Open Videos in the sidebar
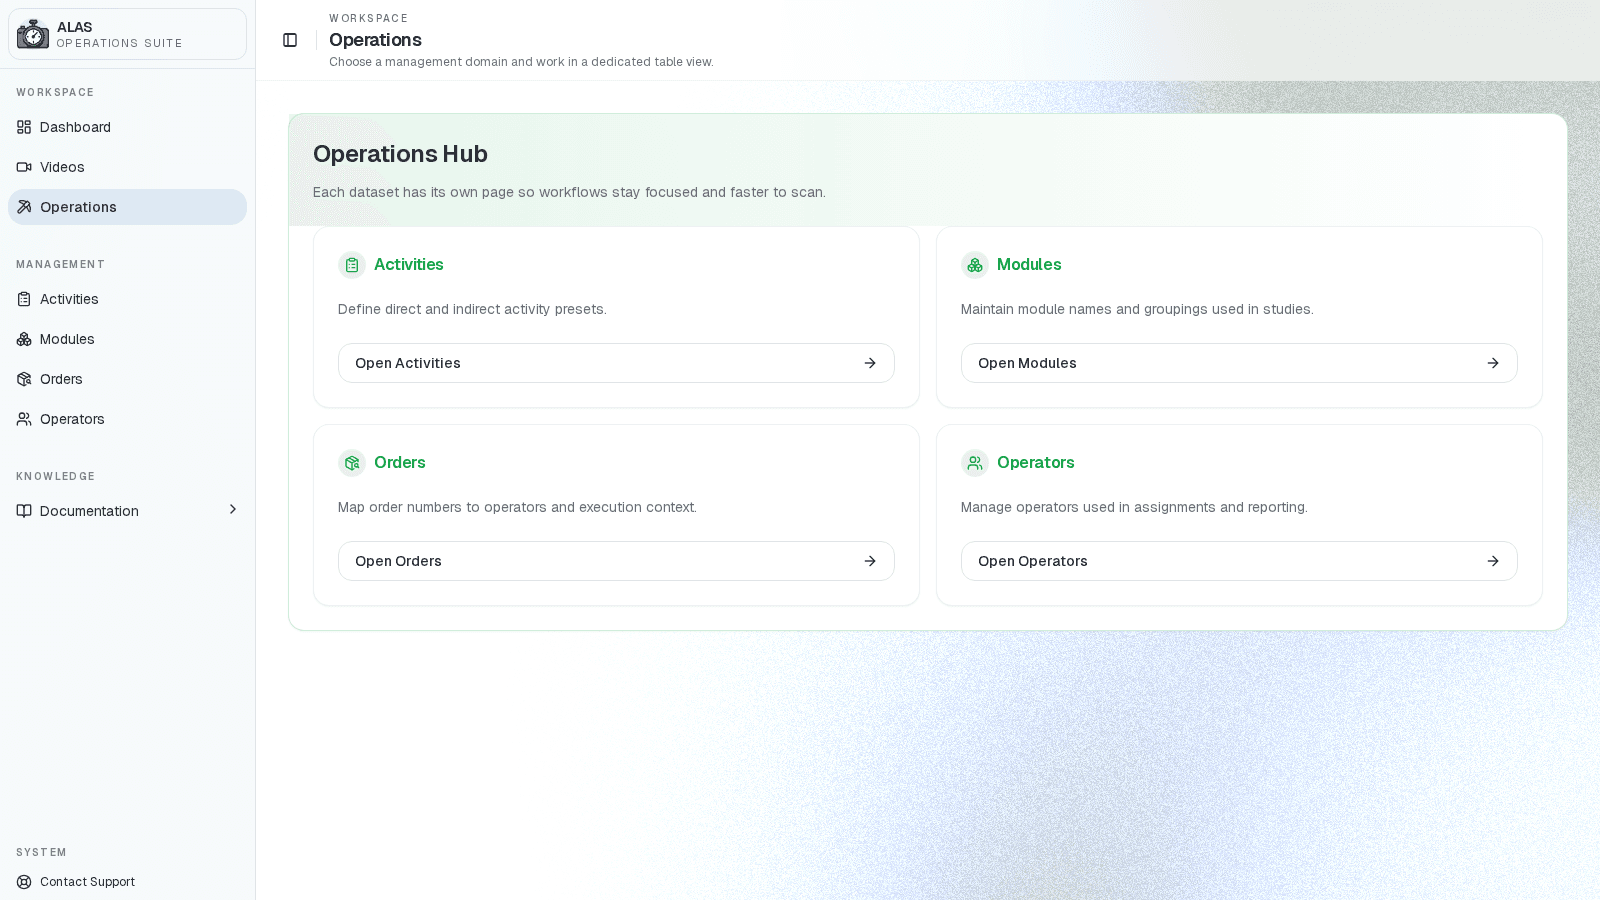The height and width of the screenshot is (900, 1600). coord(127,167)
